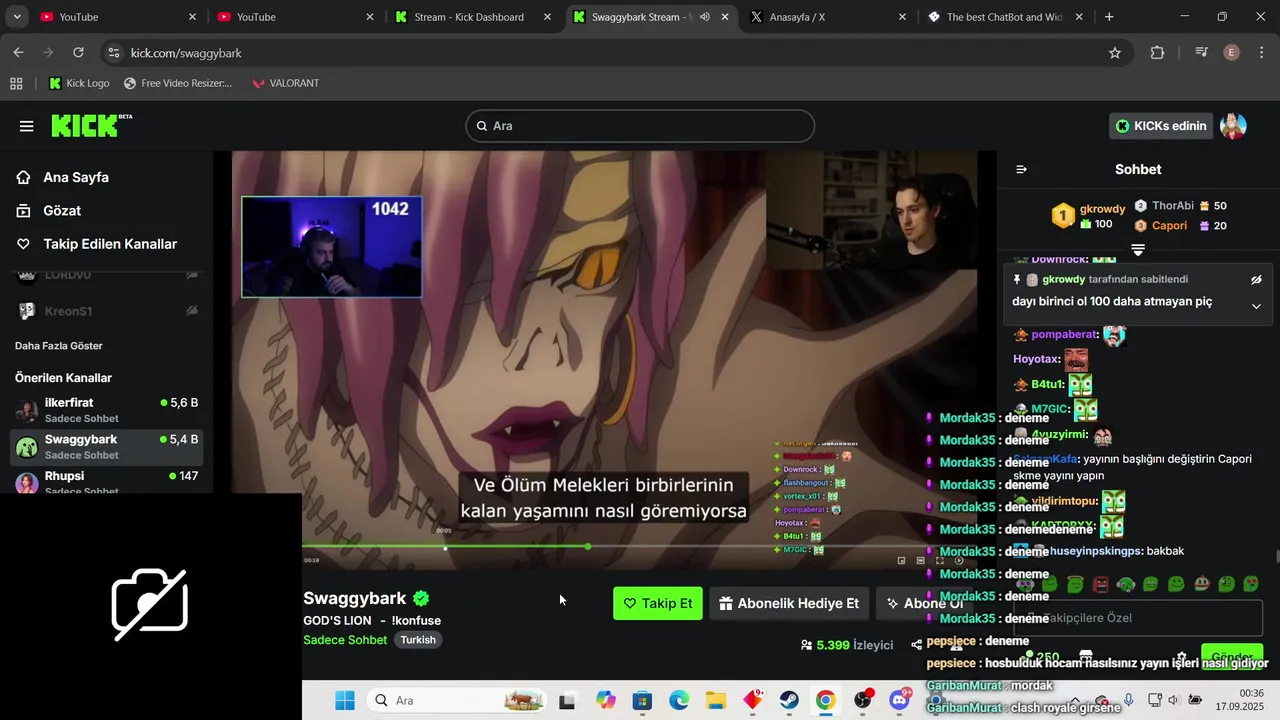1280x720 pixels.
Task: Click the Turkish language tag
Action: [x=418, y=640]
